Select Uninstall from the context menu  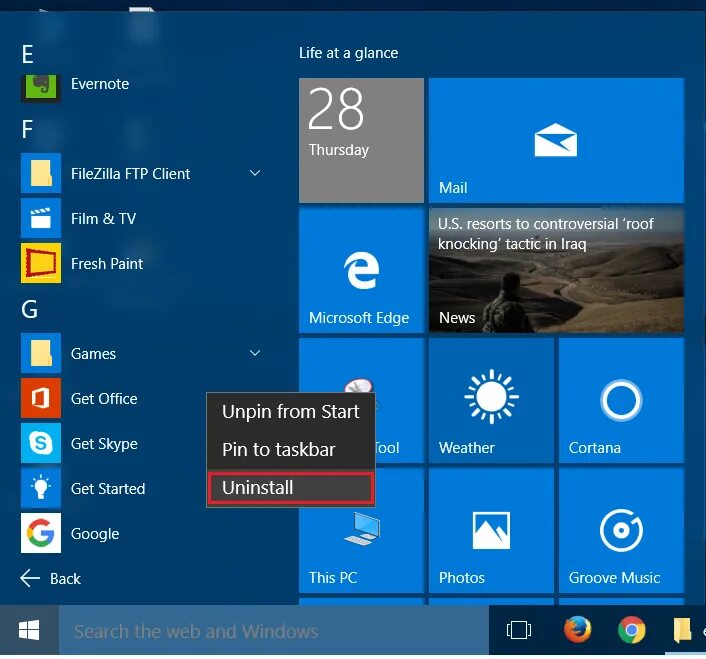(291, 487)
